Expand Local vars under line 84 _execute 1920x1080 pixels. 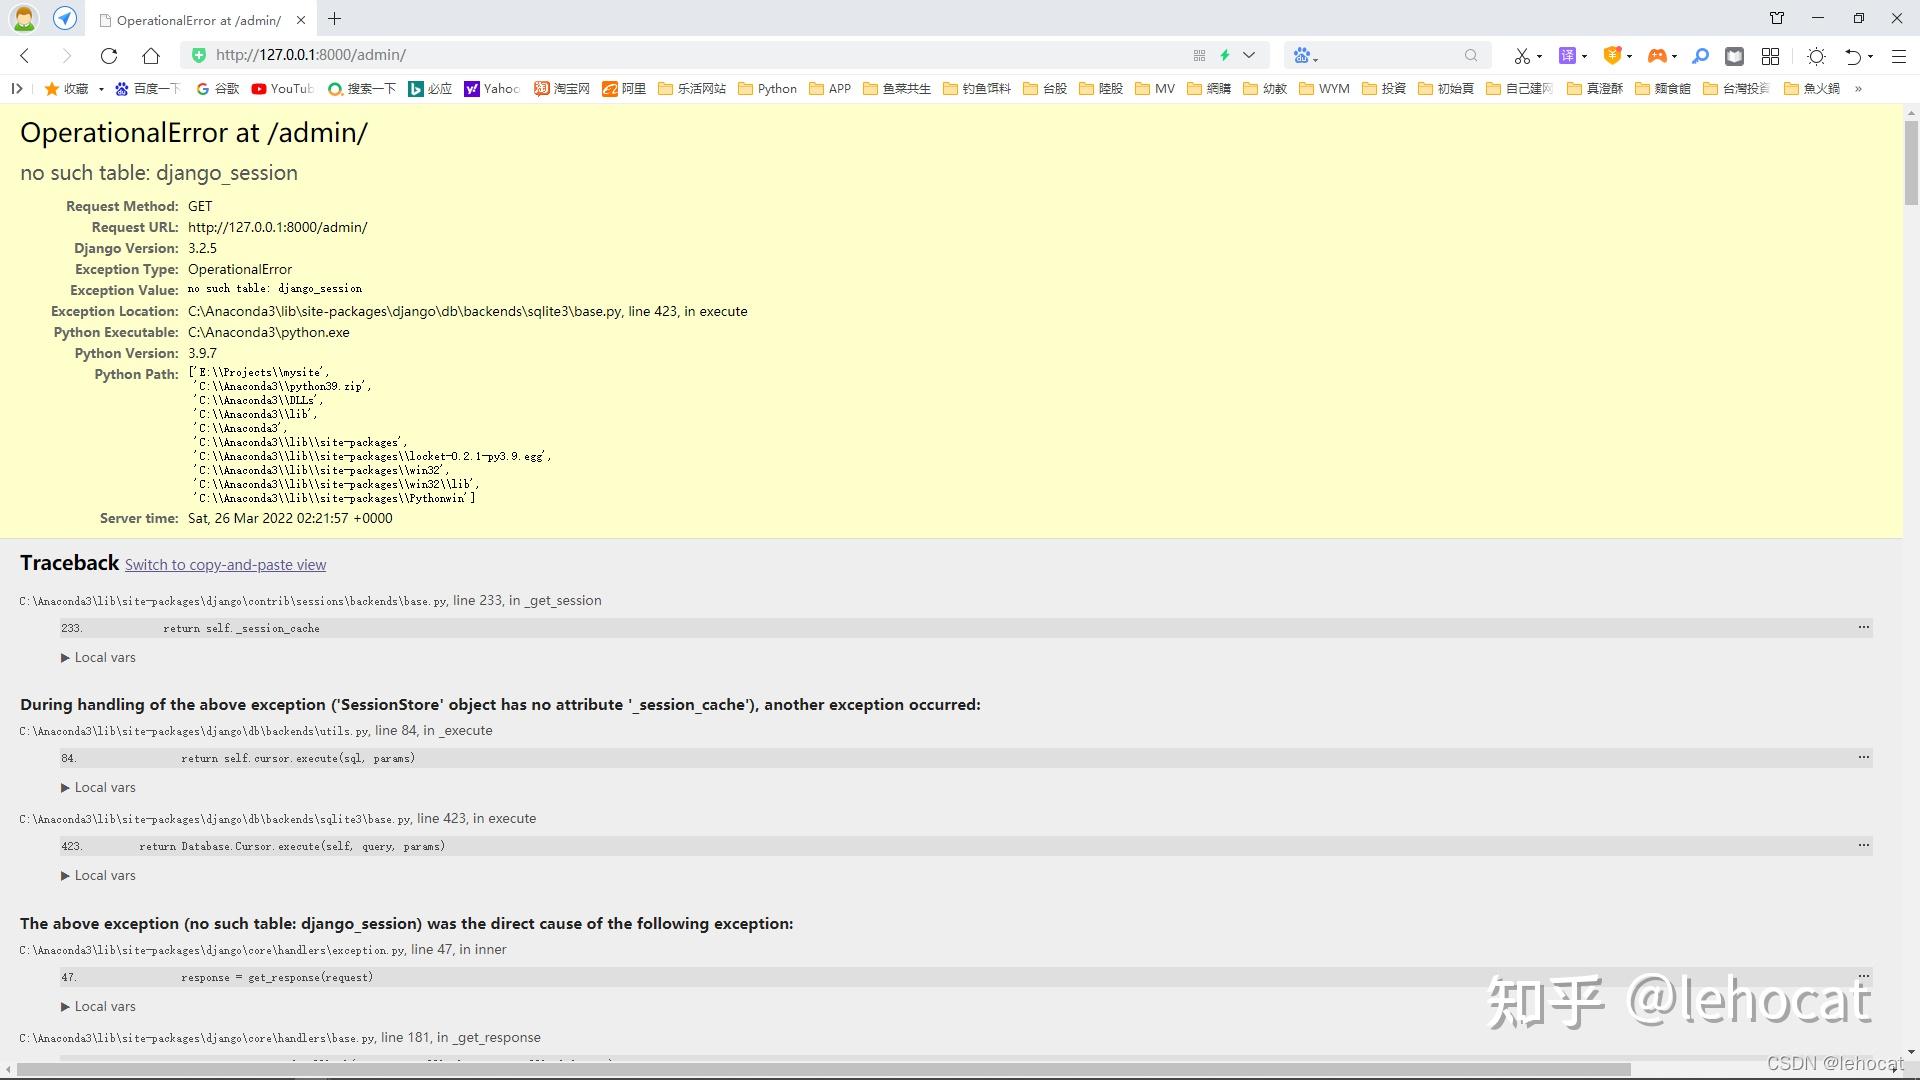[98, 788]
